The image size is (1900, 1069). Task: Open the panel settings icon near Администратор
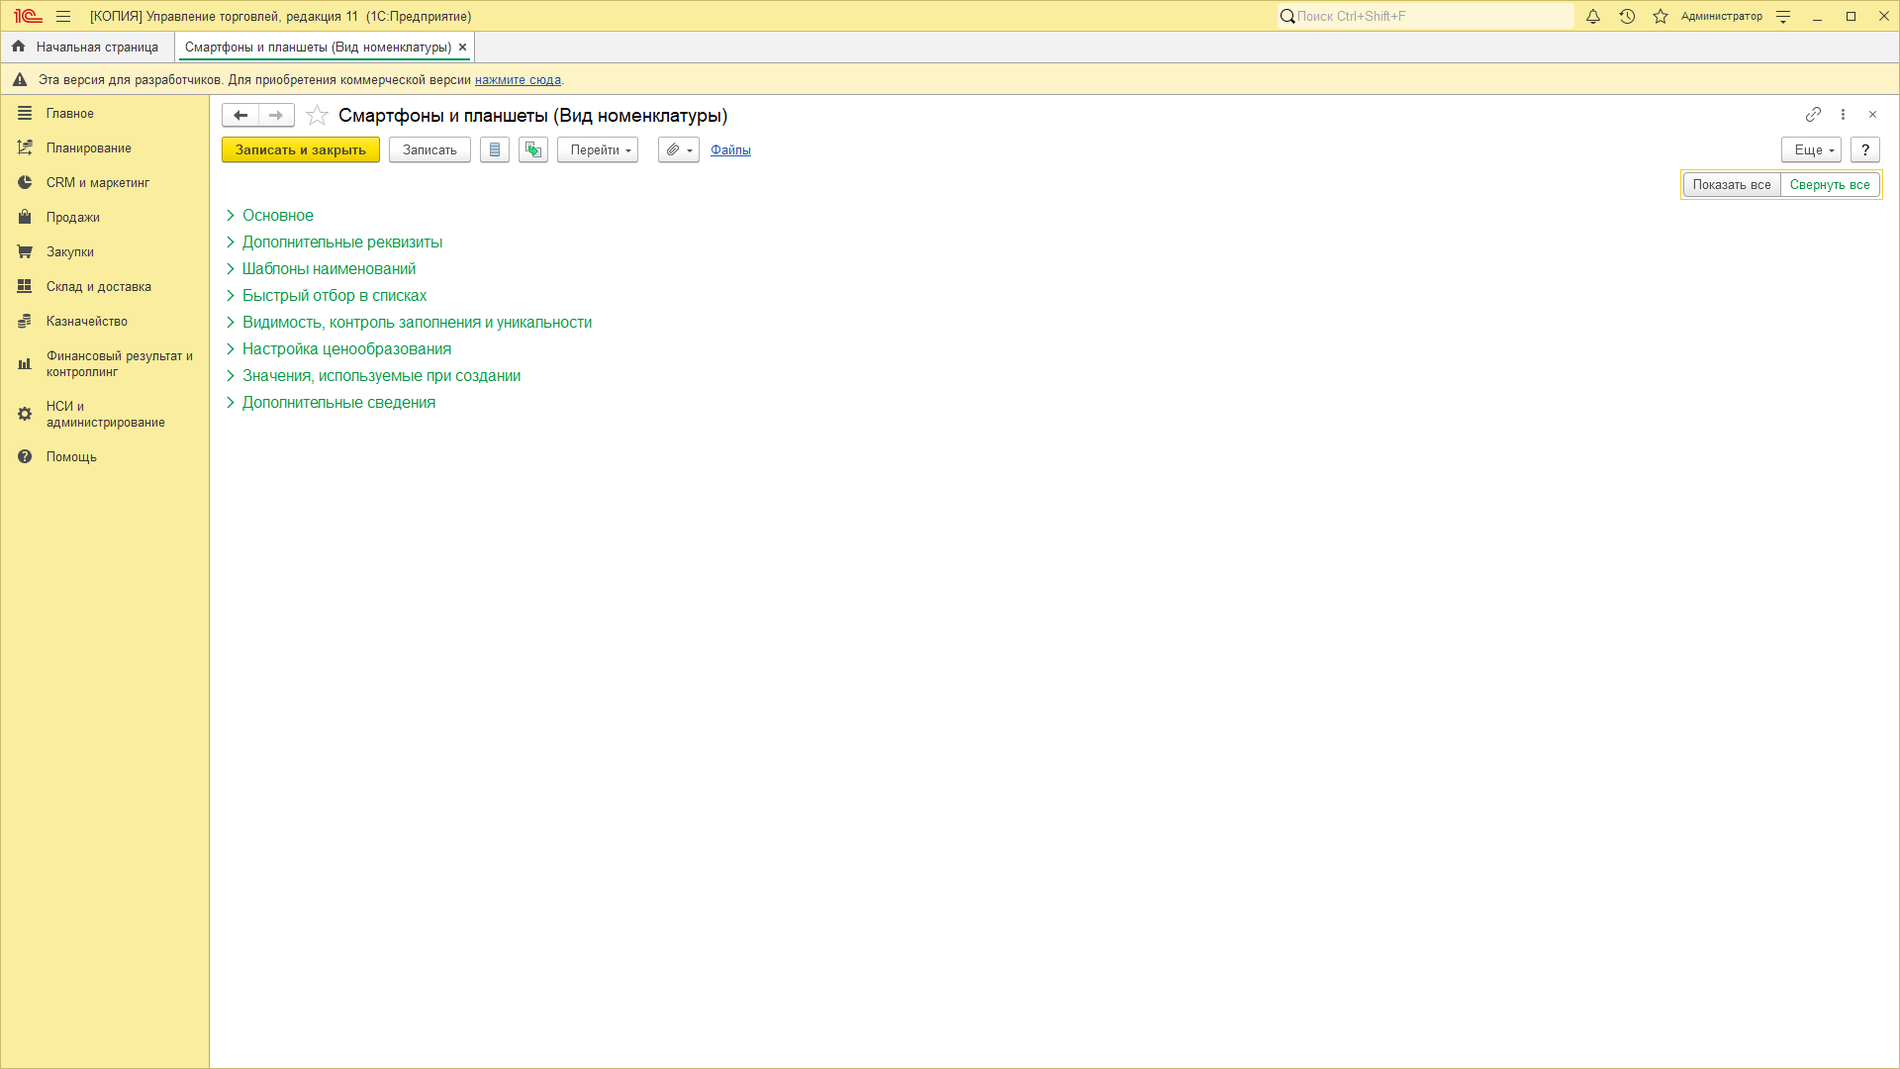click(1783, 16)
